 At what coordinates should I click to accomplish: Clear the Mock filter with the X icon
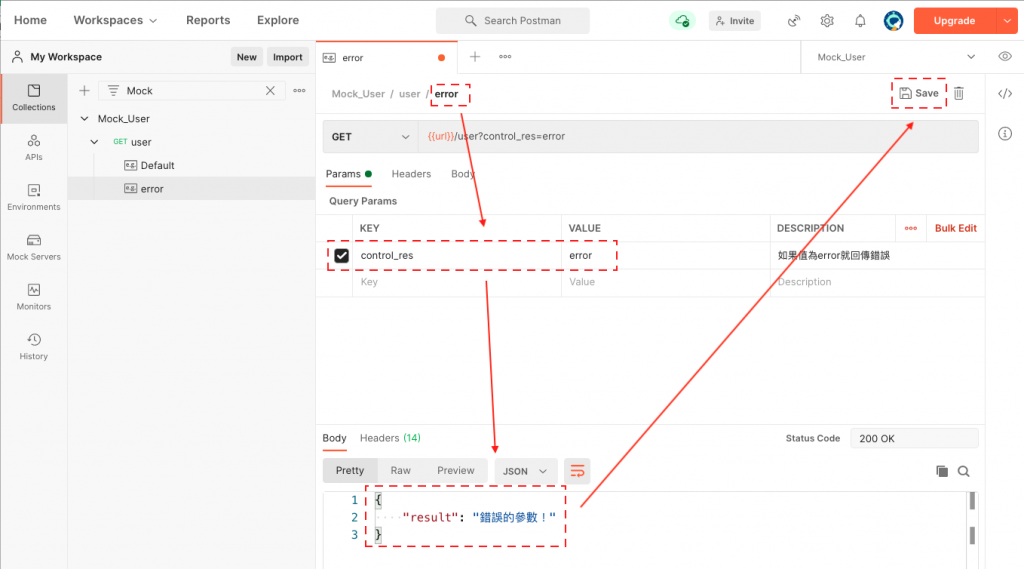point(270,91)
